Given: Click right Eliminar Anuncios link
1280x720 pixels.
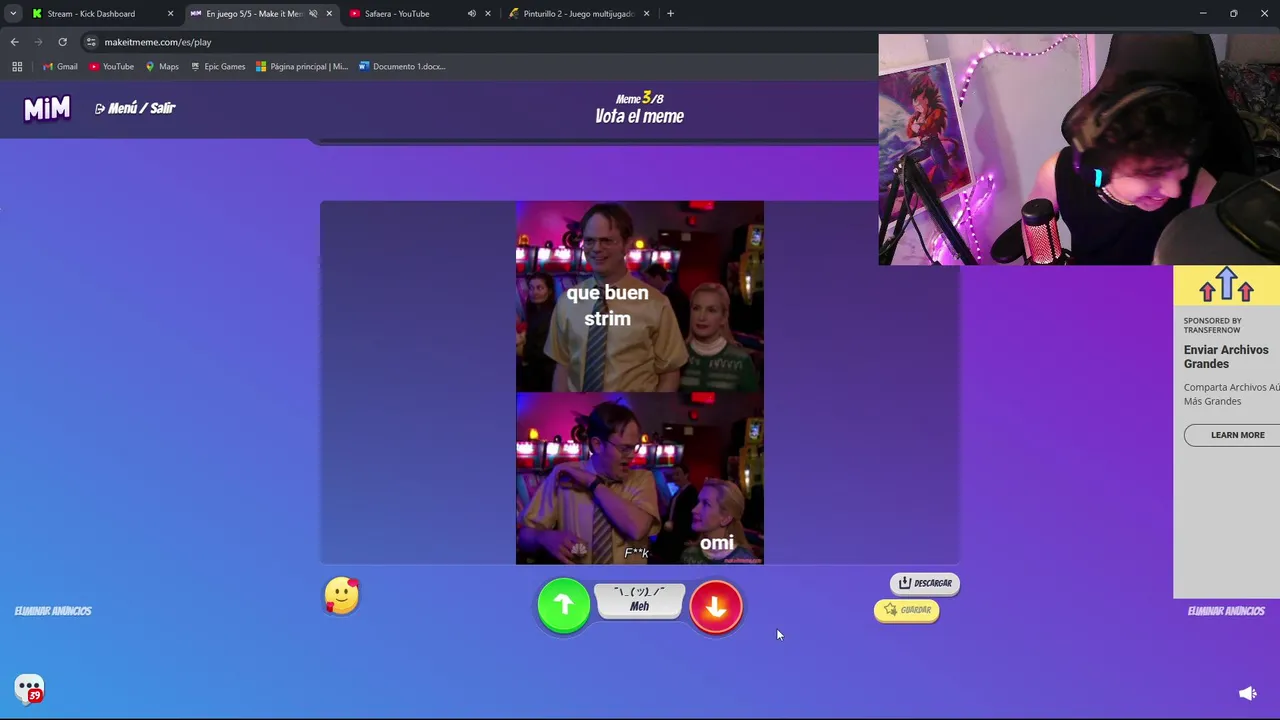Looking at the screenshot, I should [1226, 611].
